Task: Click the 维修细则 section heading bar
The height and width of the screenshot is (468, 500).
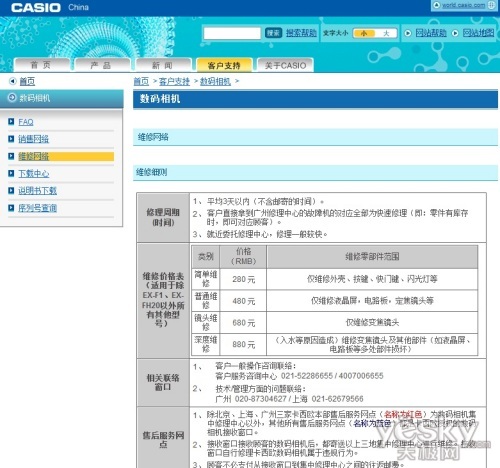Action: (315, 172)
